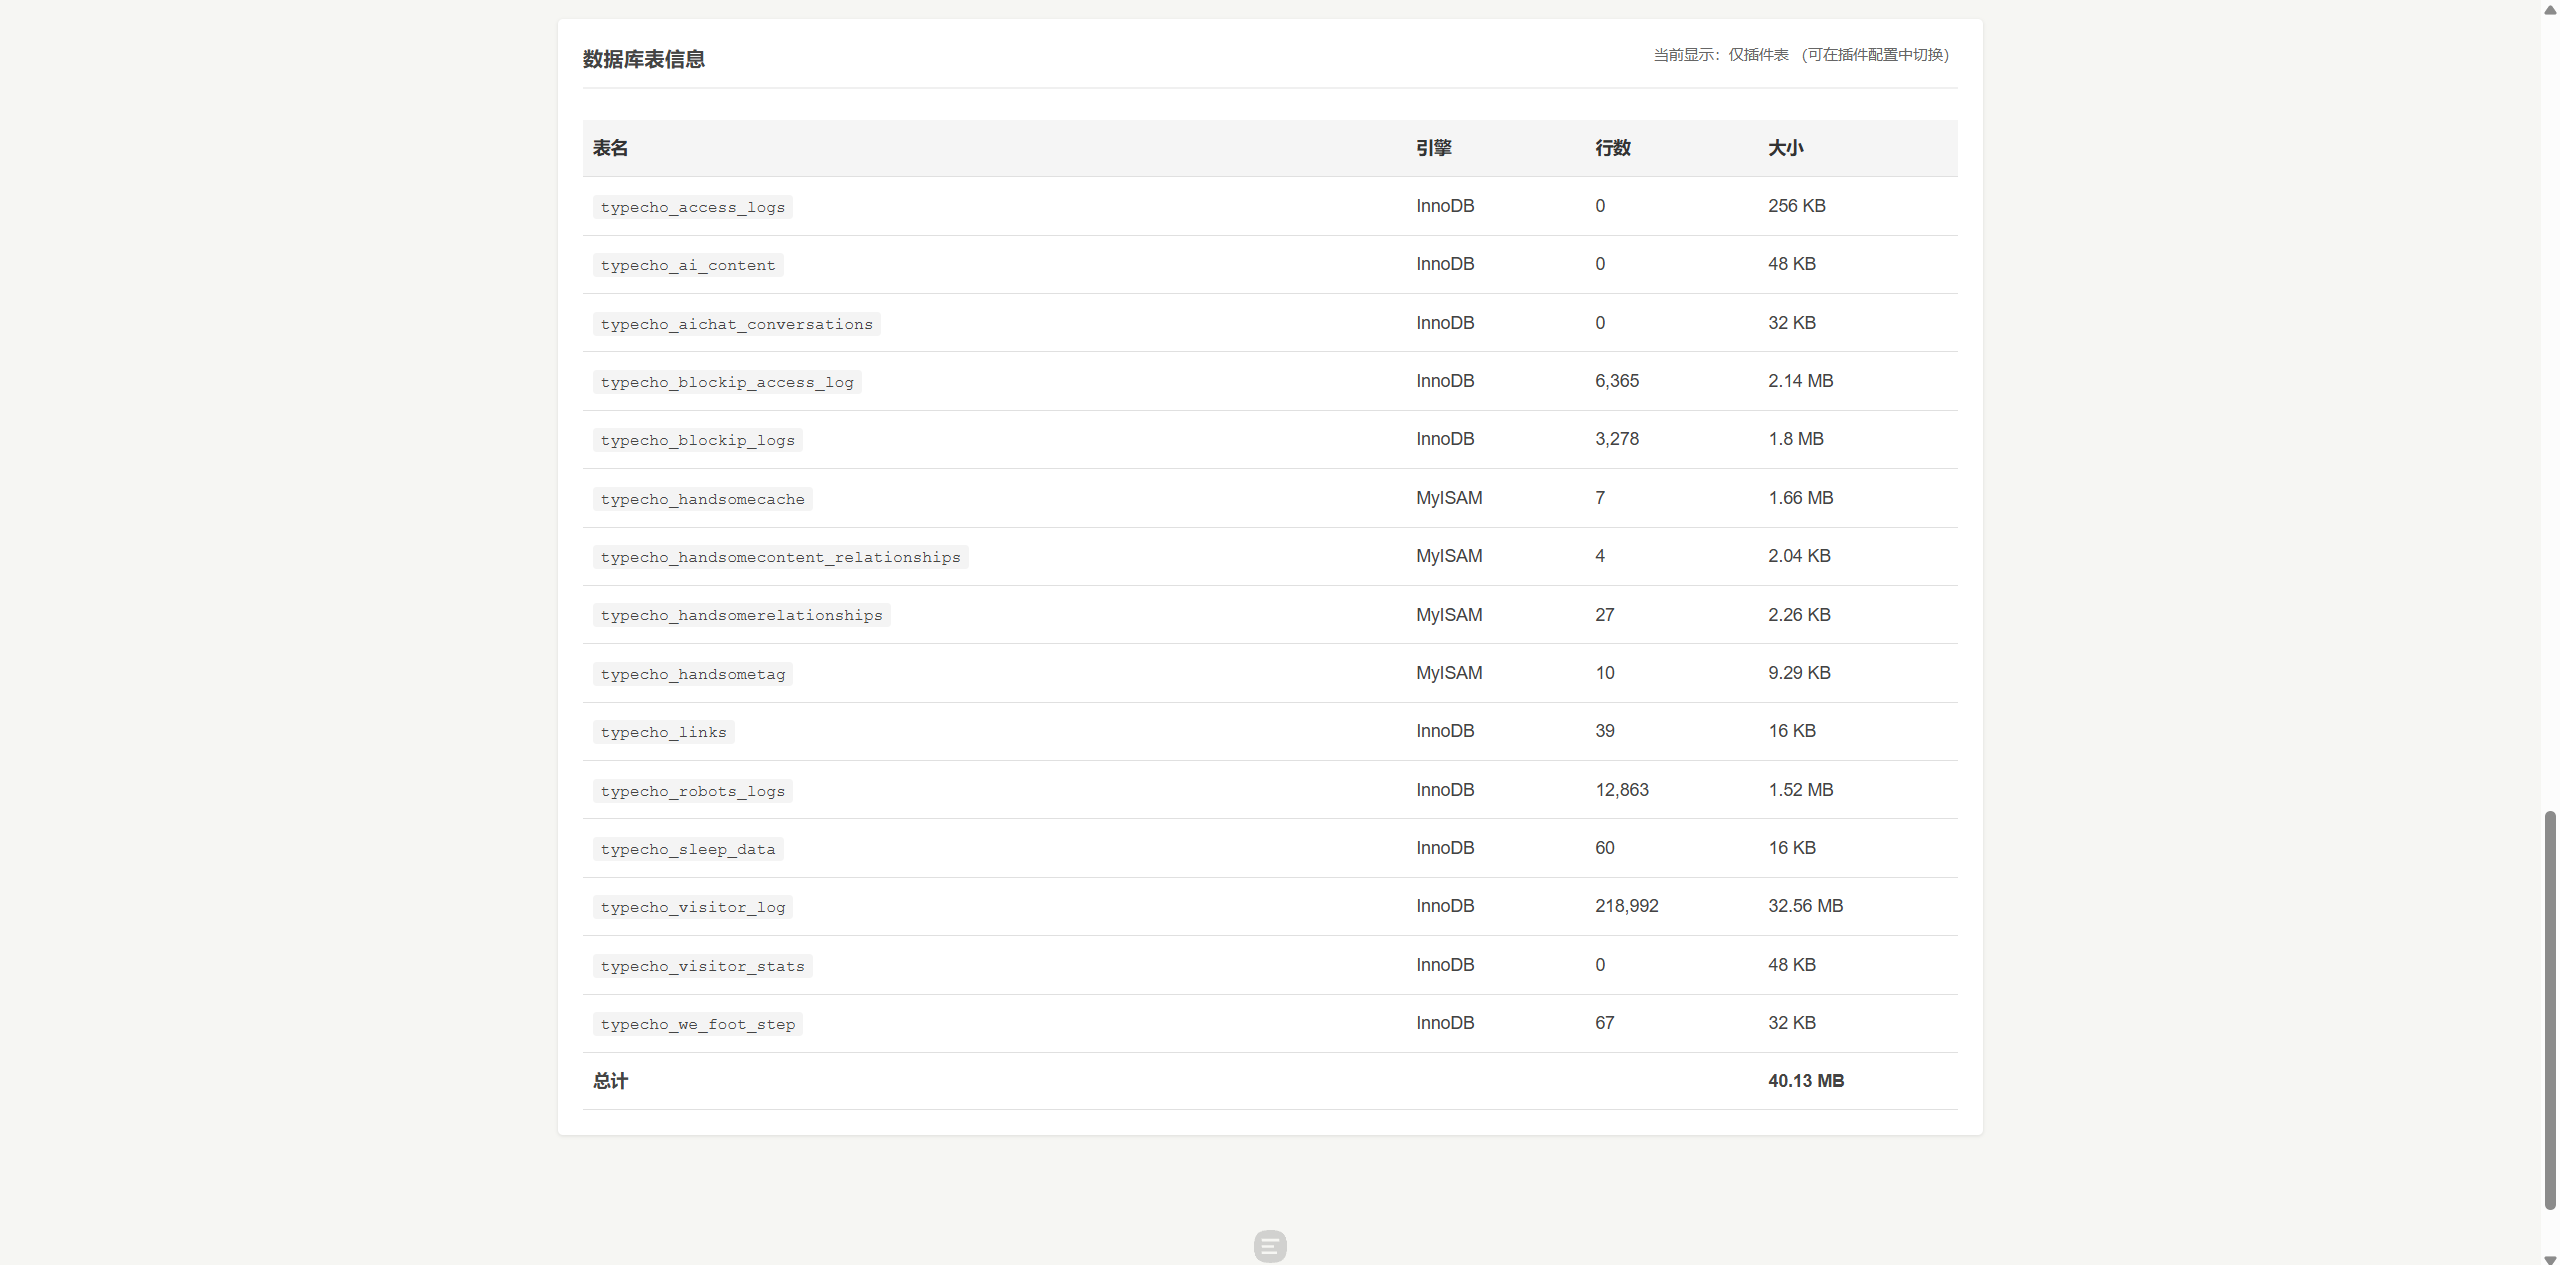The image size is (2560, 1265).
Task: Click the 行数 column header
Action: (x=1612, y=148)
